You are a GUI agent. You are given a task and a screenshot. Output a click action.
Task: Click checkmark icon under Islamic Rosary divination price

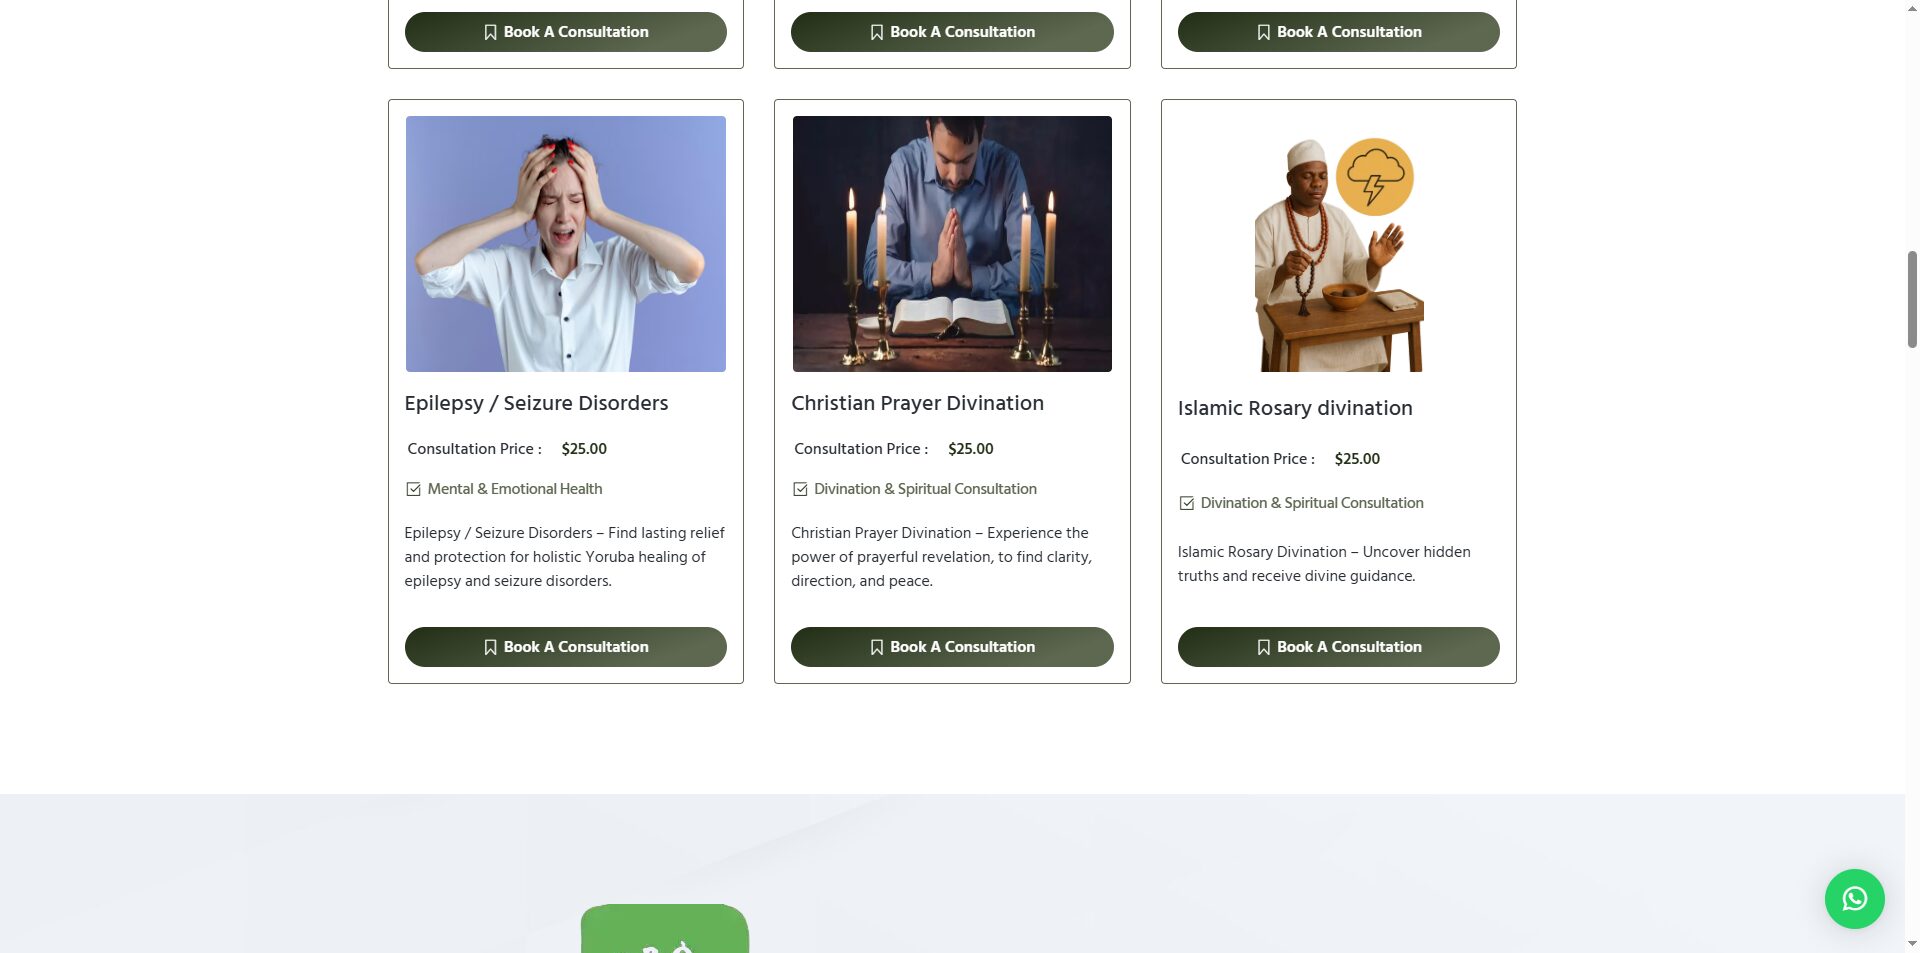[1187, 503]
